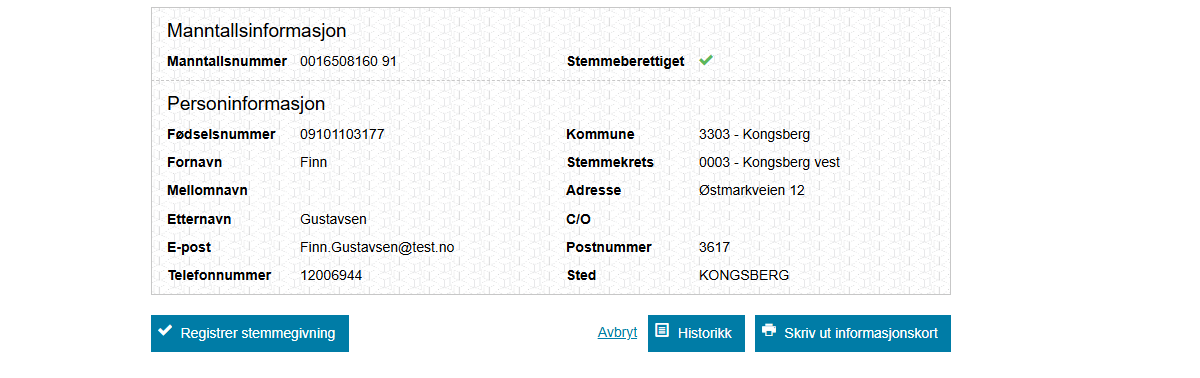Click the Fødselsnummer value 09101103177
The height and width of the screenshot is (378, 1200).
point(342,134)
